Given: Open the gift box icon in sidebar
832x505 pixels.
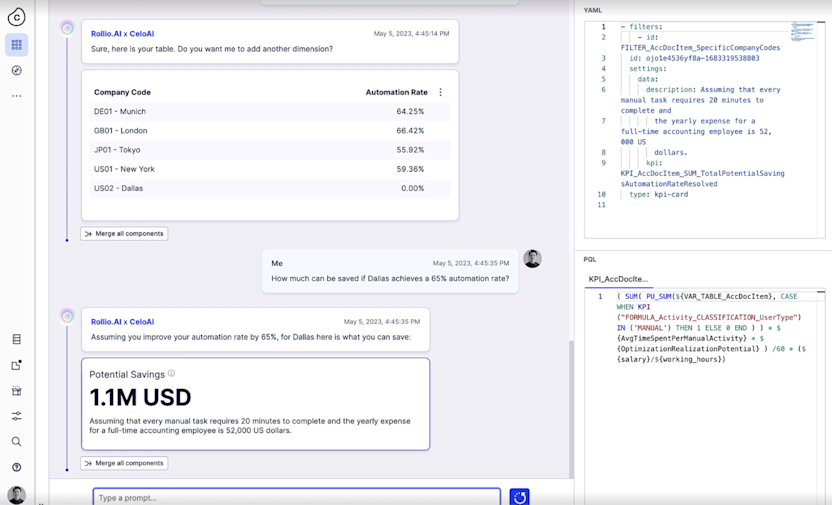Looking at the screenshot, I should (x=16, y=391).
